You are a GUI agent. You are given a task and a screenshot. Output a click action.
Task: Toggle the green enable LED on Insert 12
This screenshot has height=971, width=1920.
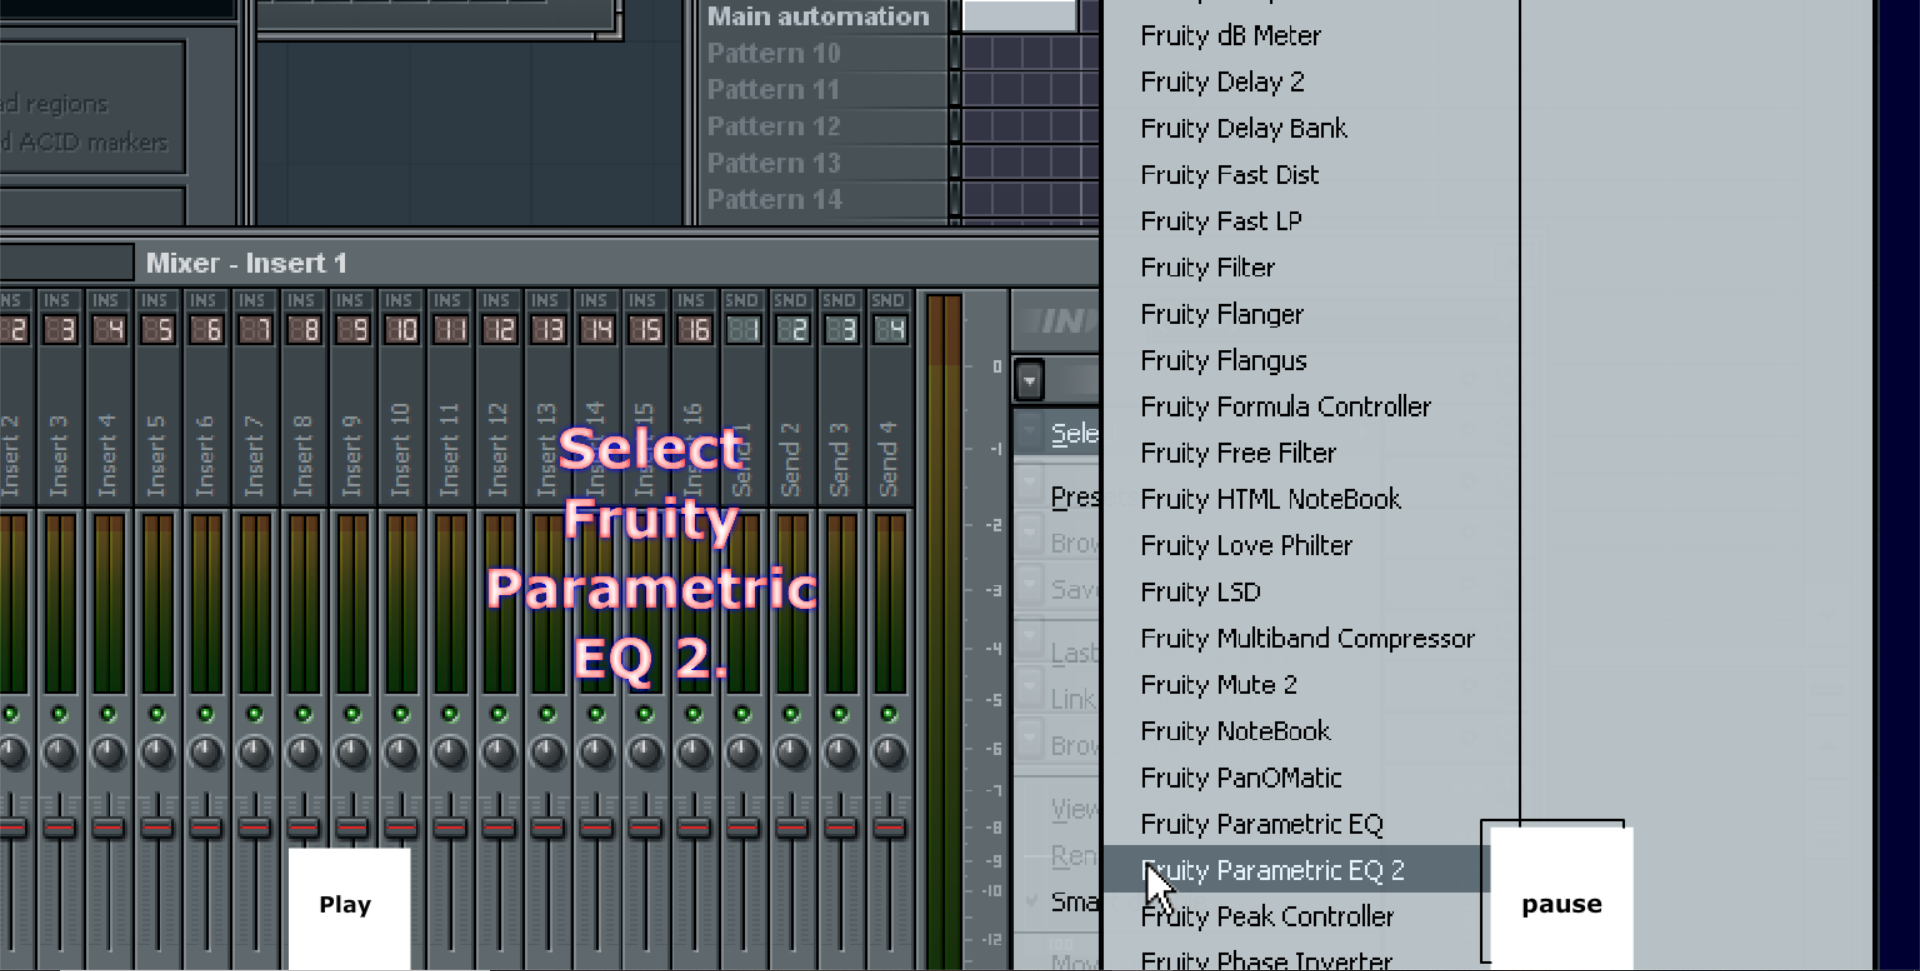pyautogui.click(x=498, y=714)
